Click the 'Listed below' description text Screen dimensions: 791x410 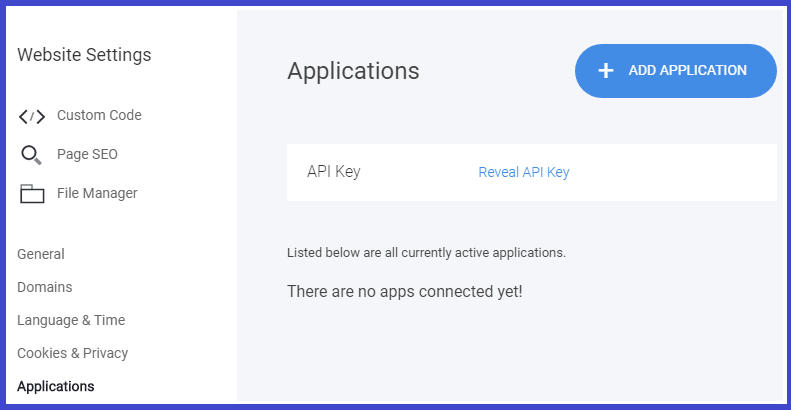click(426, 253)
